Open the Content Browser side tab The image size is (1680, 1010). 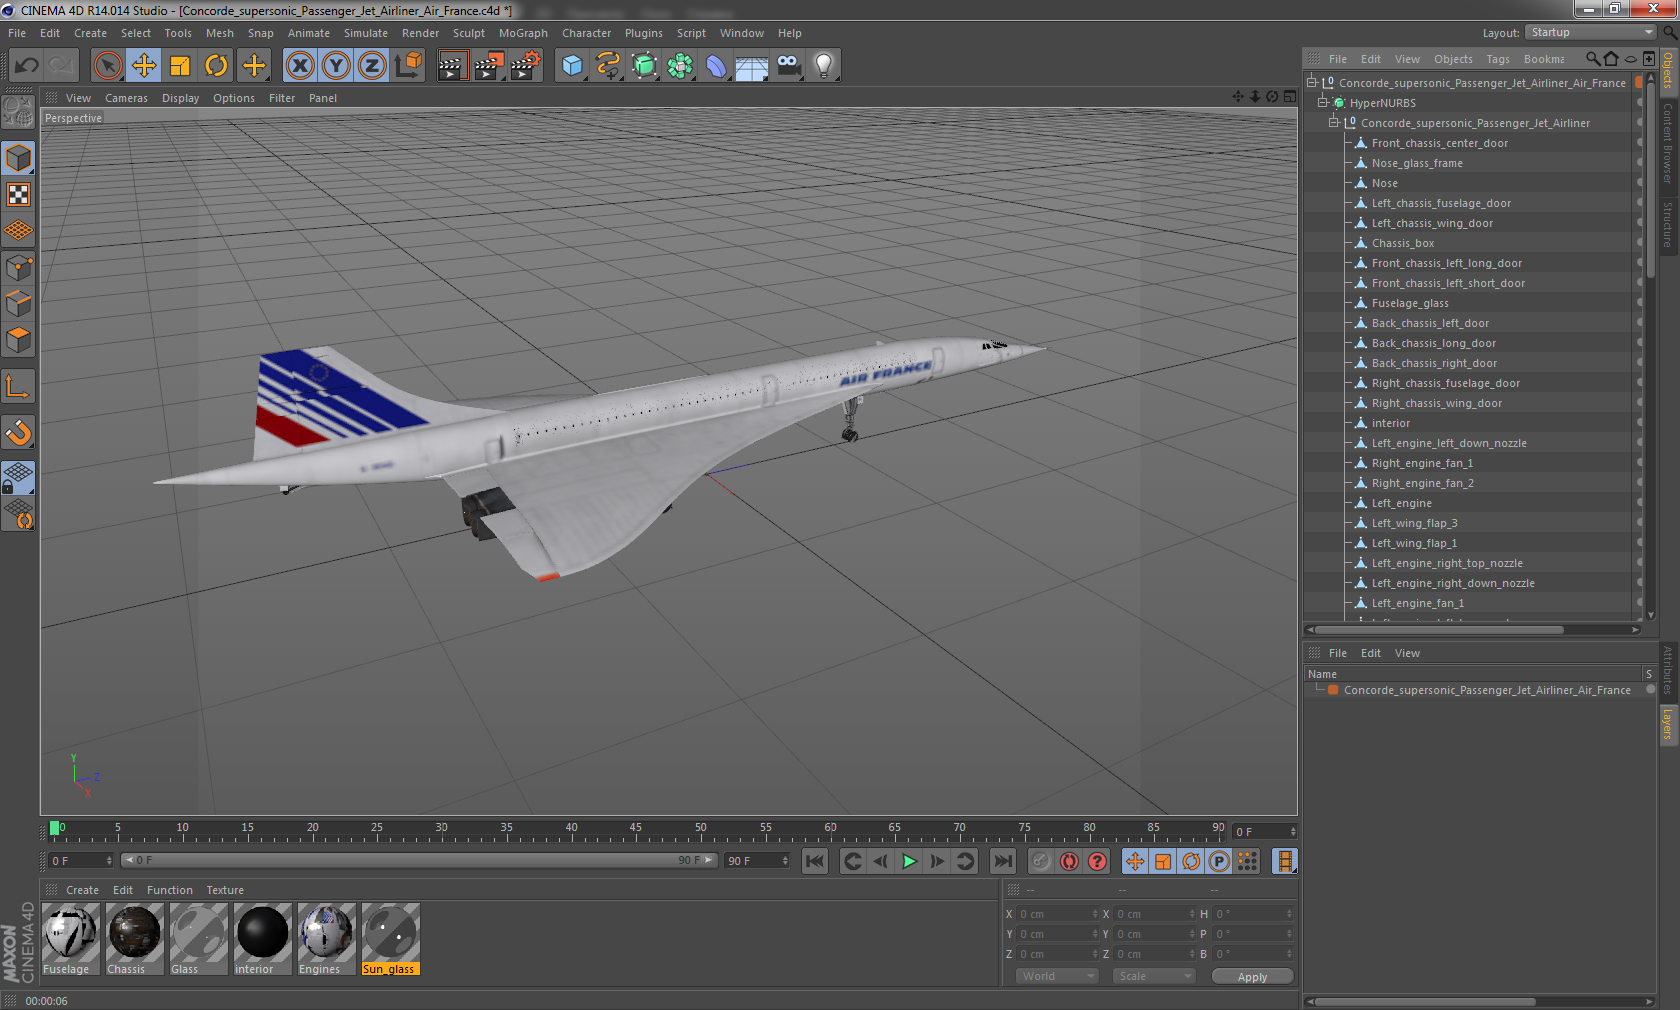pyautogui.click(x=1668, y=143)
